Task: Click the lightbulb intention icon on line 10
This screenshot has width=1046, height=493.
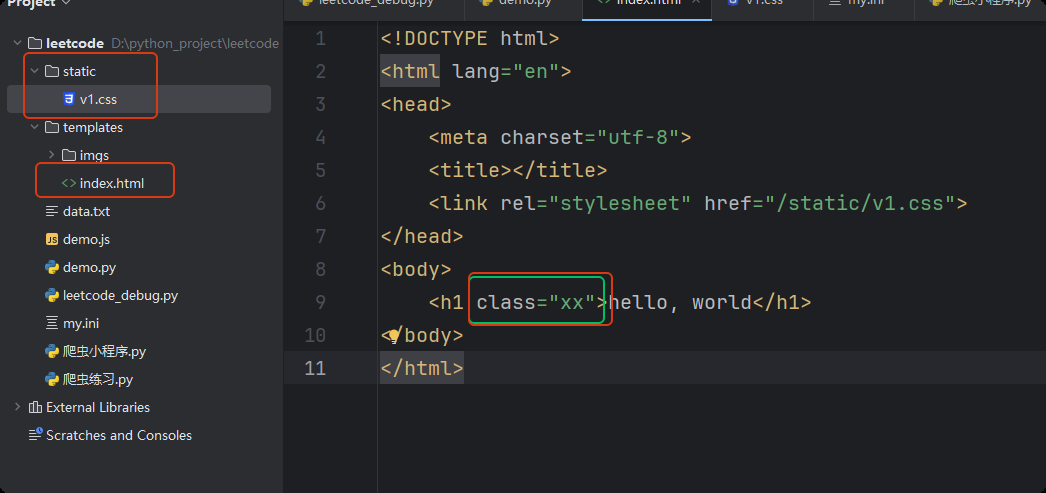Action: tap(394, 335)
